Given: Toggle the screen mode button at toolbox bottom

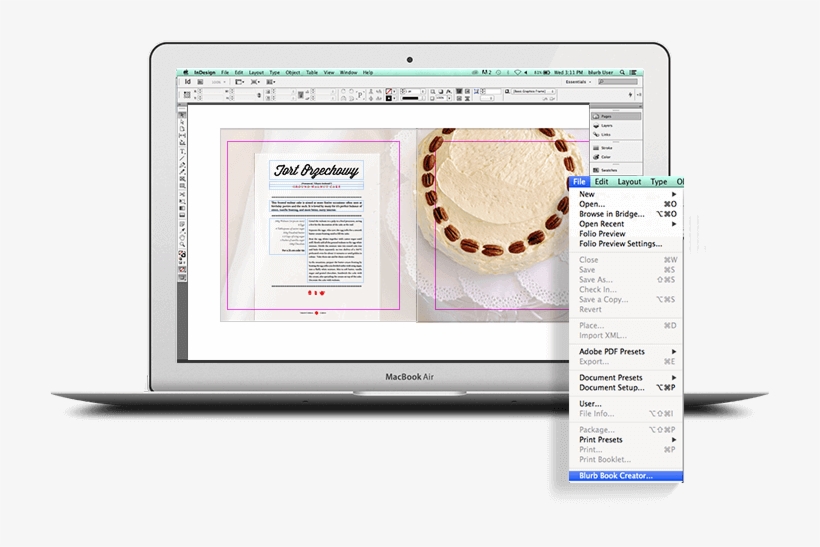Looking at the screenshot, I should [182, 278].
